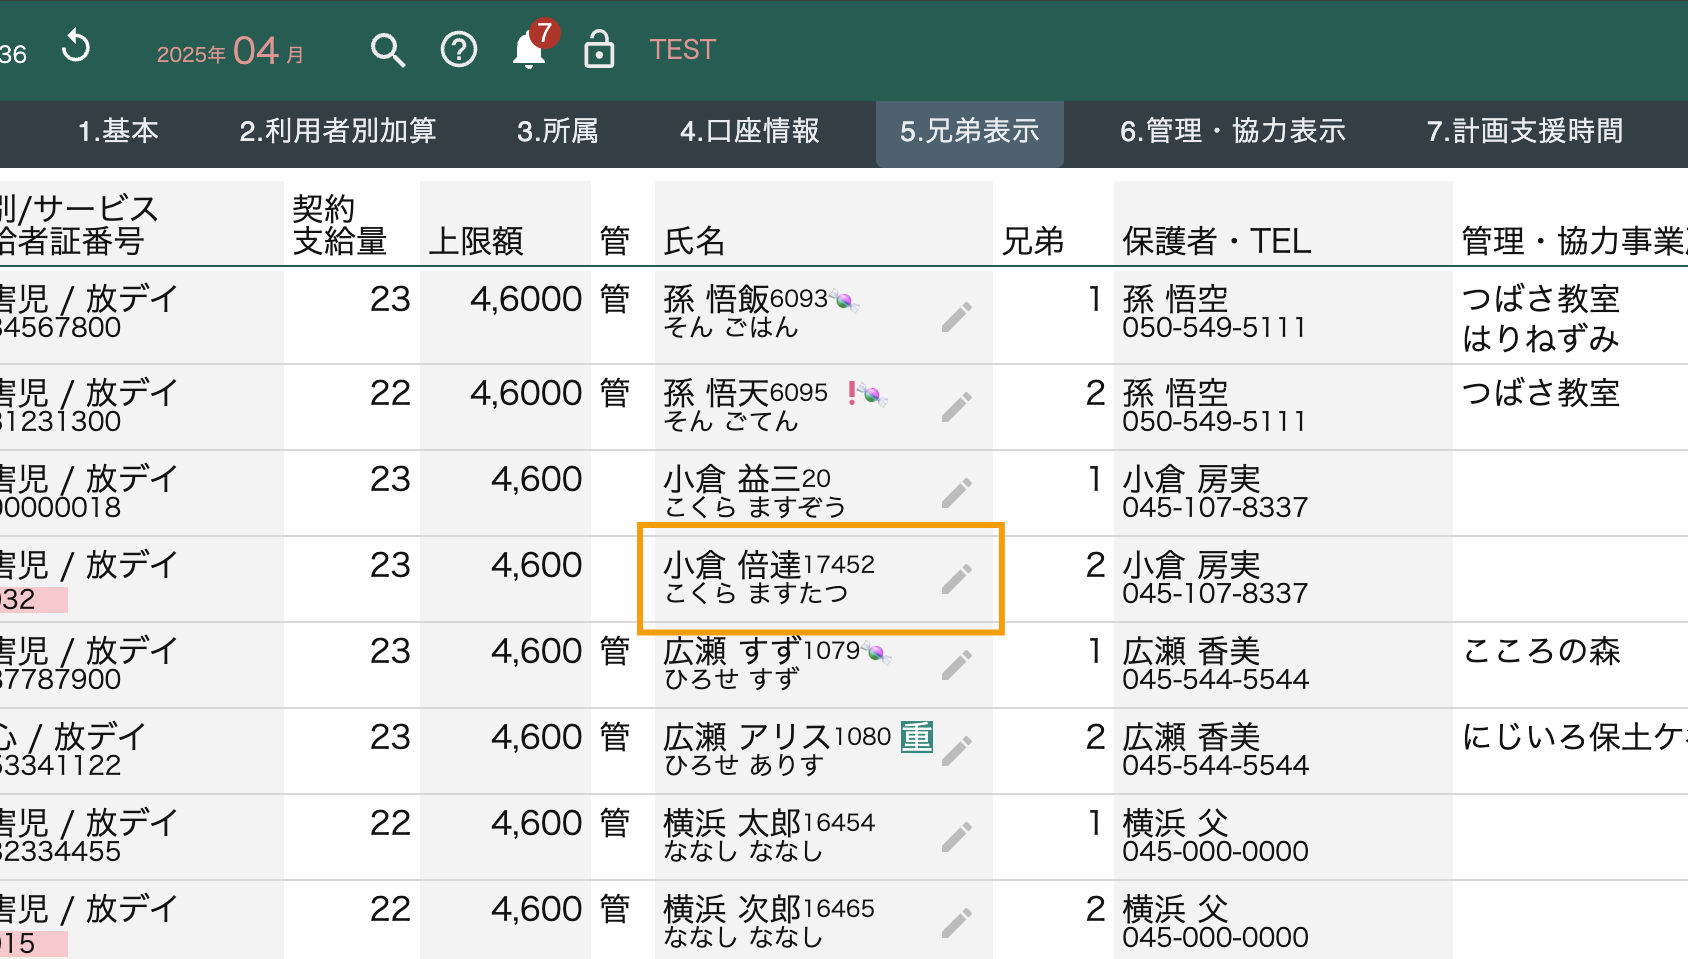Select the name 広瀬 すず

[731, 652]
